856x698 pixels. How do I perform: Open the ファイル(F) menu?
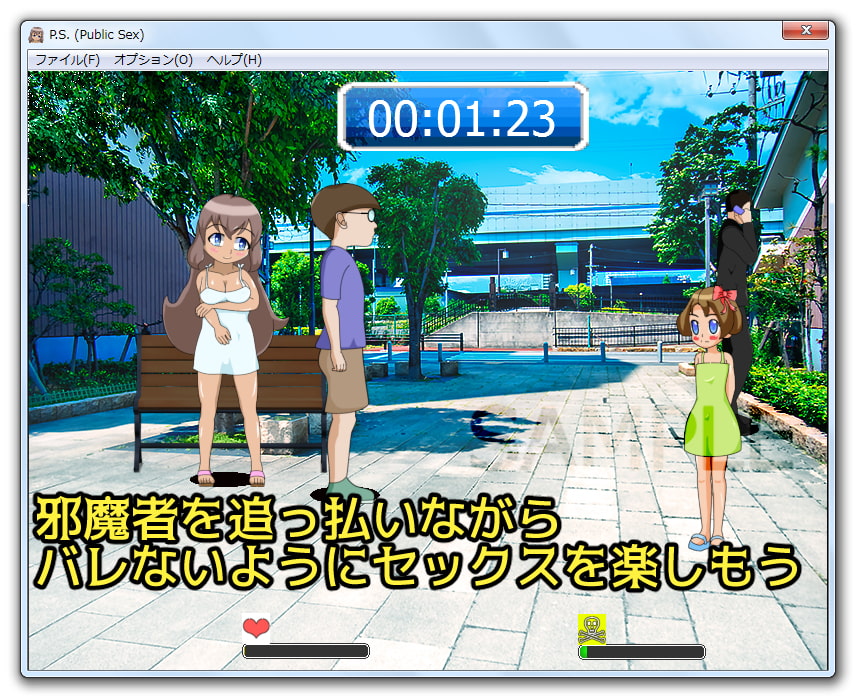tap(68, 60)
